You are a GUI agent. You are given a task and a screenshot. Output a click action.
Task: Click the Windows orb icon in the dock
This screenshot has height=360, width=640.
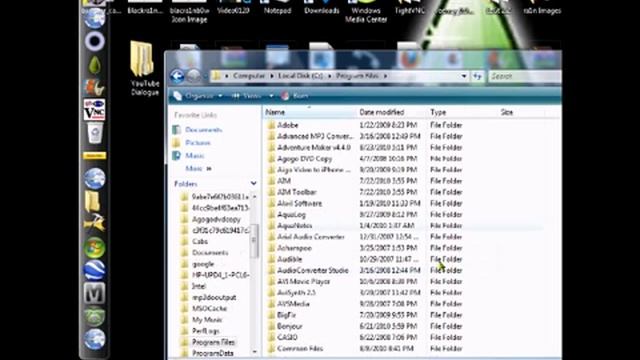(x=94, y=248)
